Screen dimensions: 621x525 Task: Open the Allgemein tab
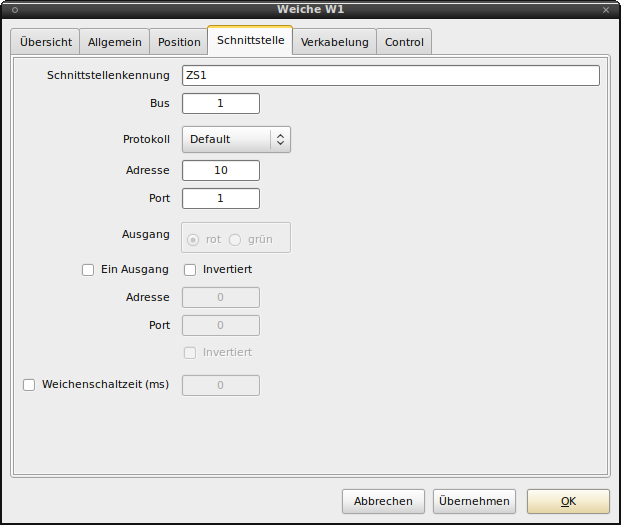(x=115, y=42)
